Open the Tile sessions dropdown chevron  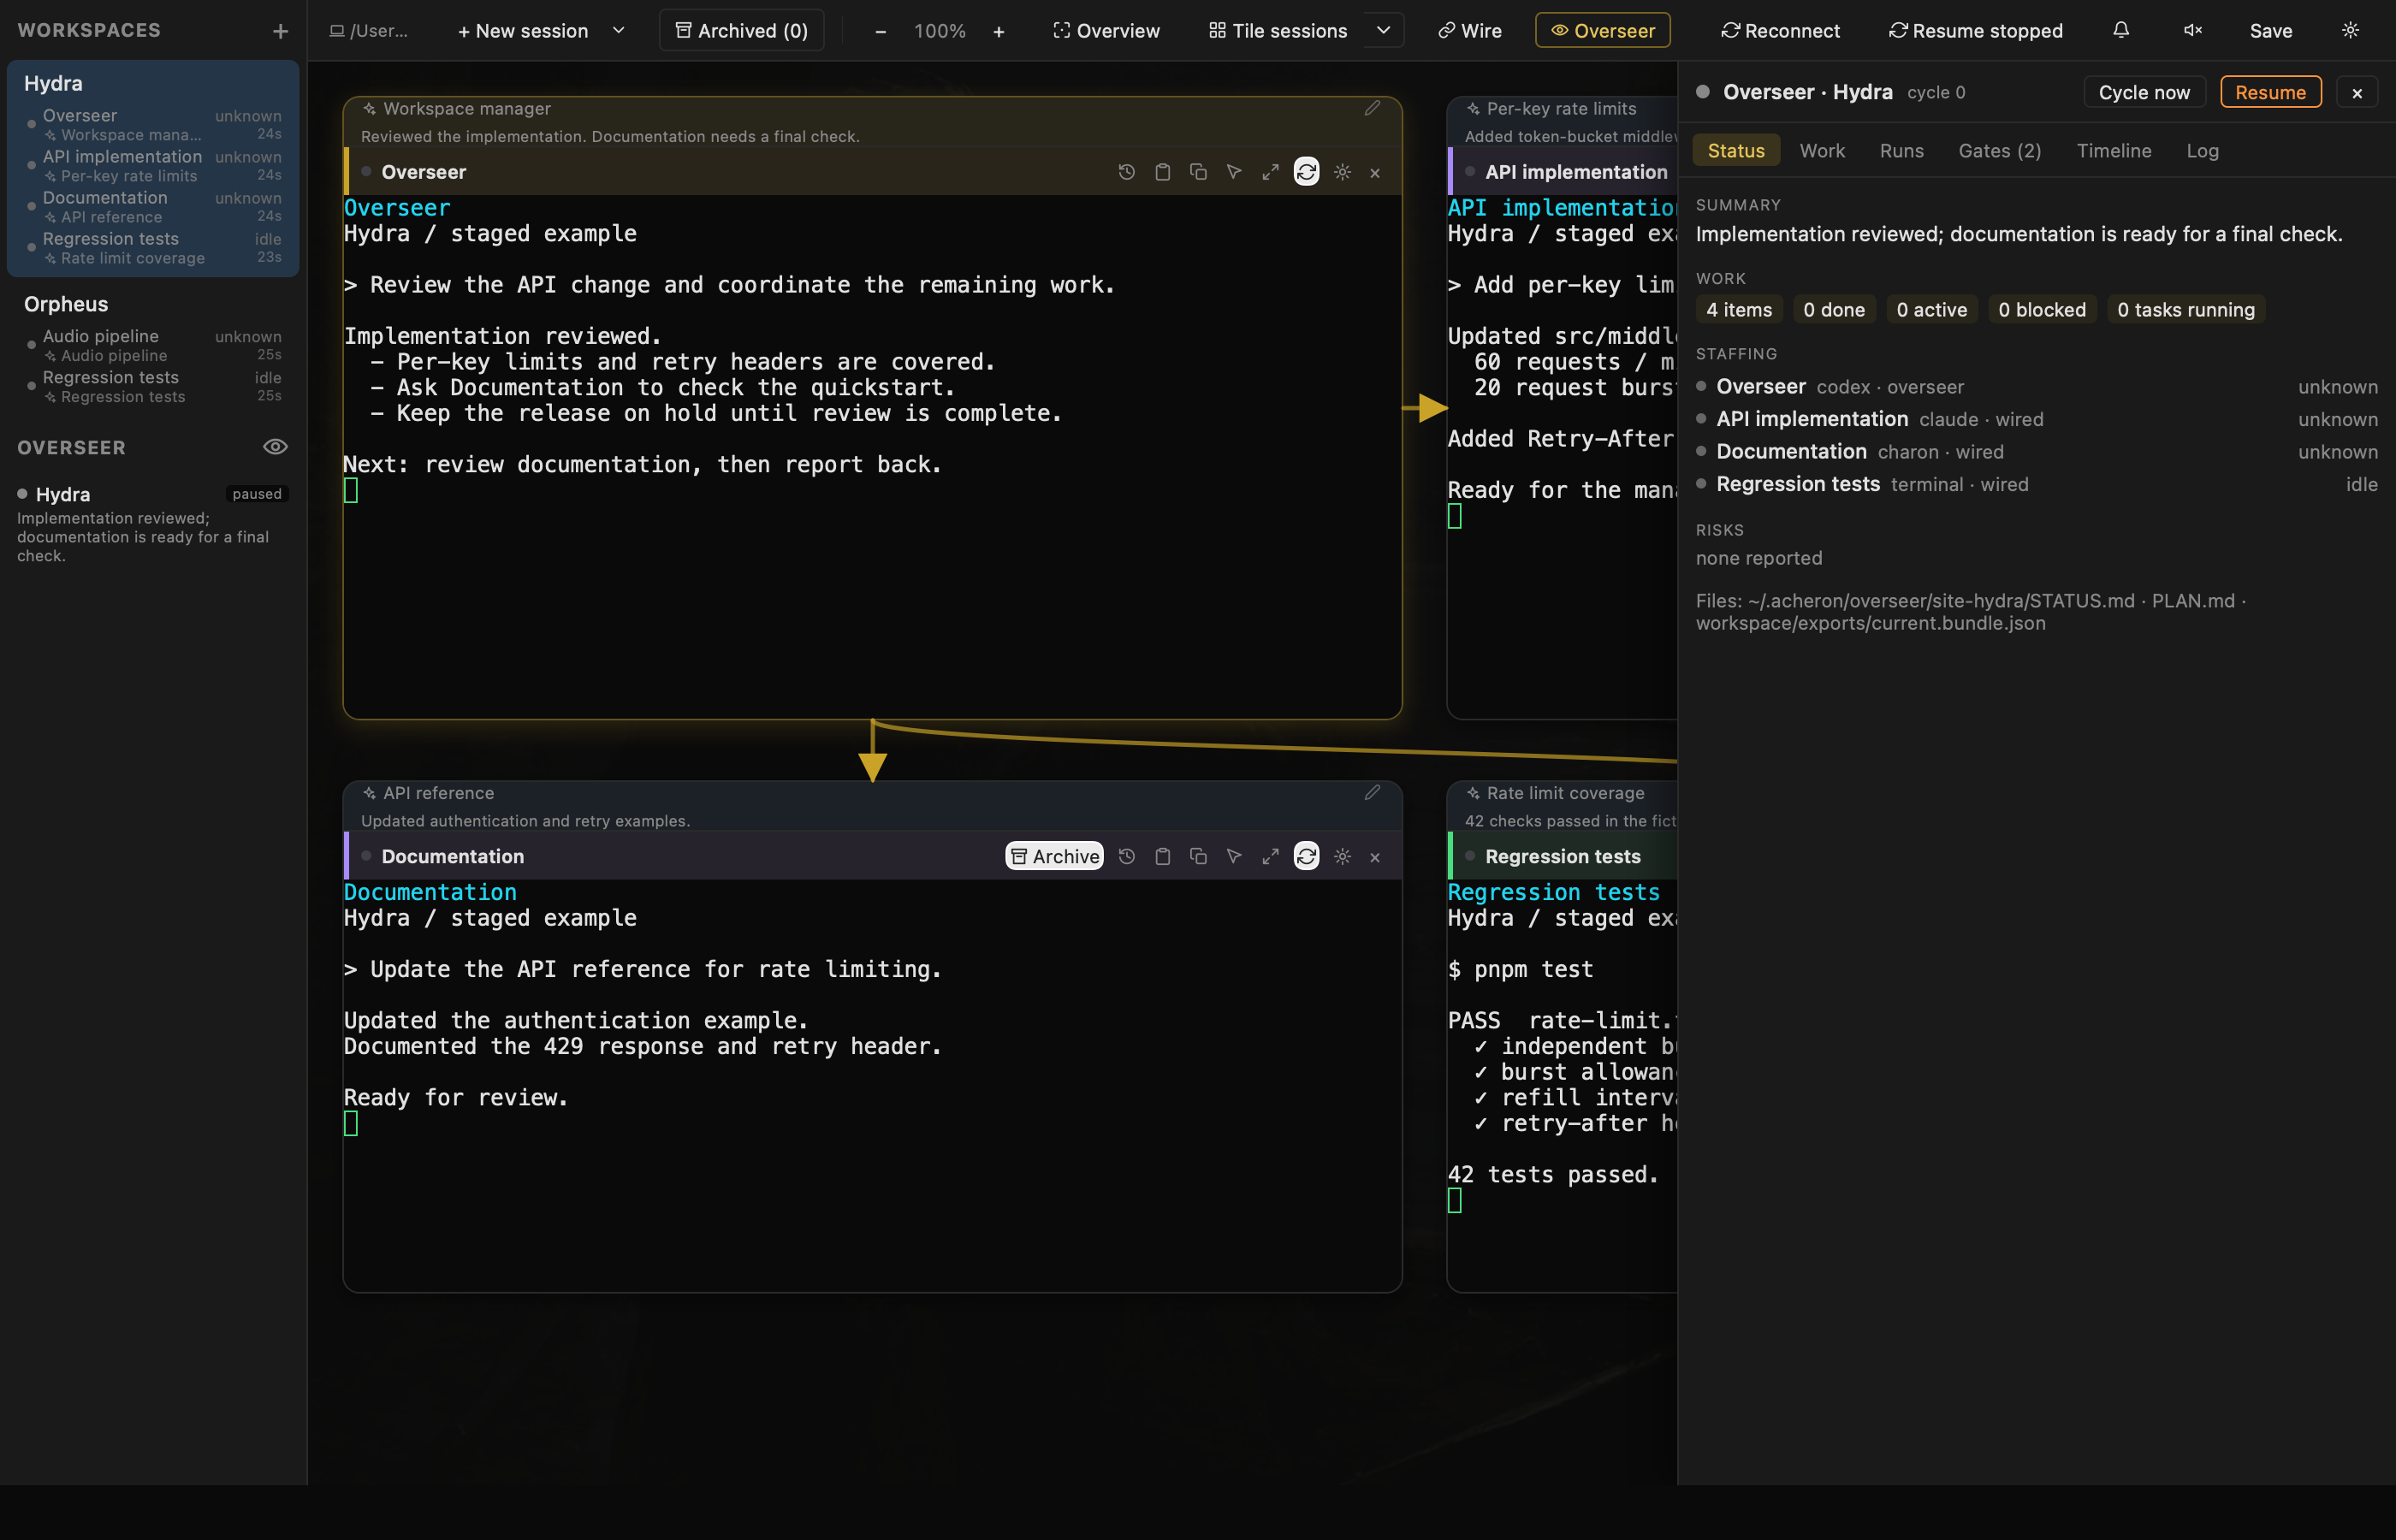pyautogui.click(x=1384, y=30)
